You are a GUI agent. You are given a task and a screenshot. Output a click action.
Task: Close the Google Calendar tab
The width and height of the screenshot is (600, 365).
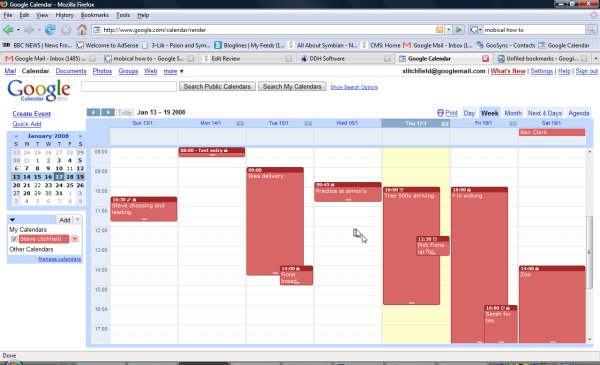pyautogui.click(x=485, y=59)
